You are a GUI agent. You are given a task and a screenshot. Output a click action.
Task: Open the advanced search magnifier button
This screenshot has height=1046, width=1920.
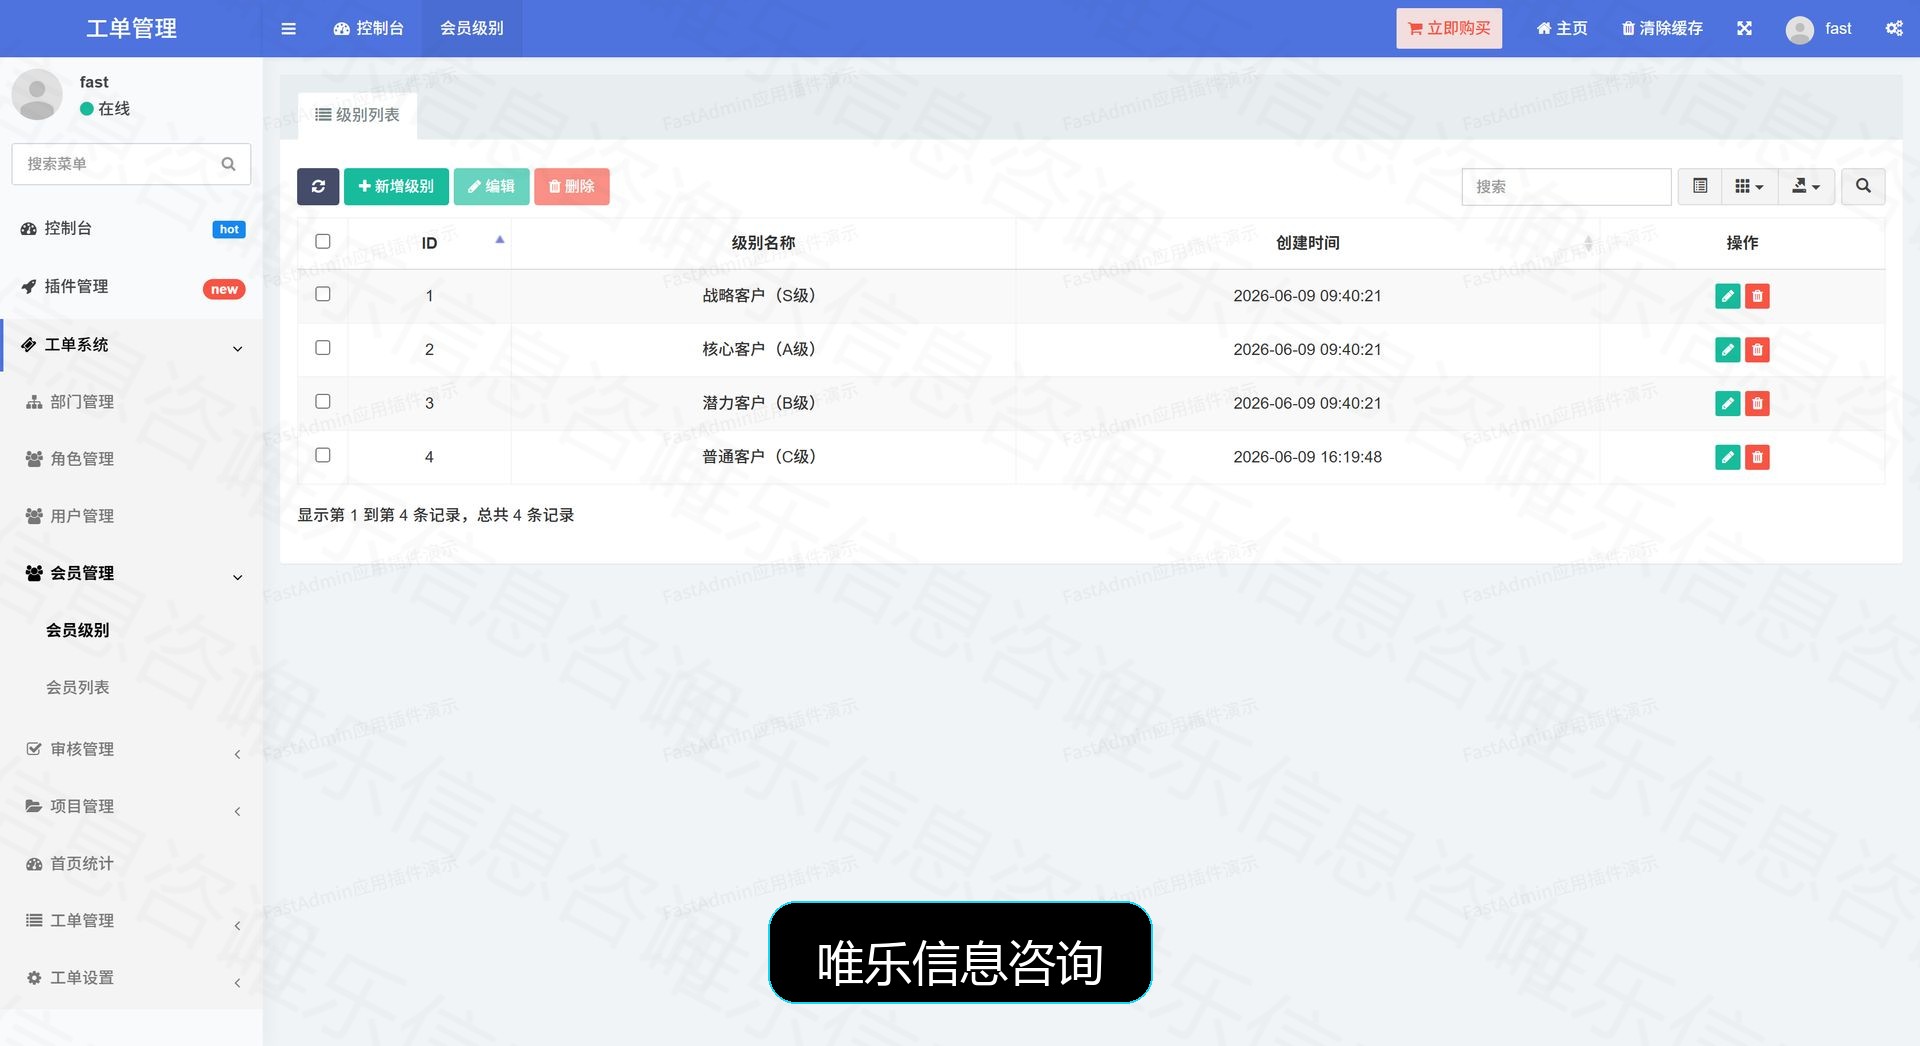tap(1863, 186)
